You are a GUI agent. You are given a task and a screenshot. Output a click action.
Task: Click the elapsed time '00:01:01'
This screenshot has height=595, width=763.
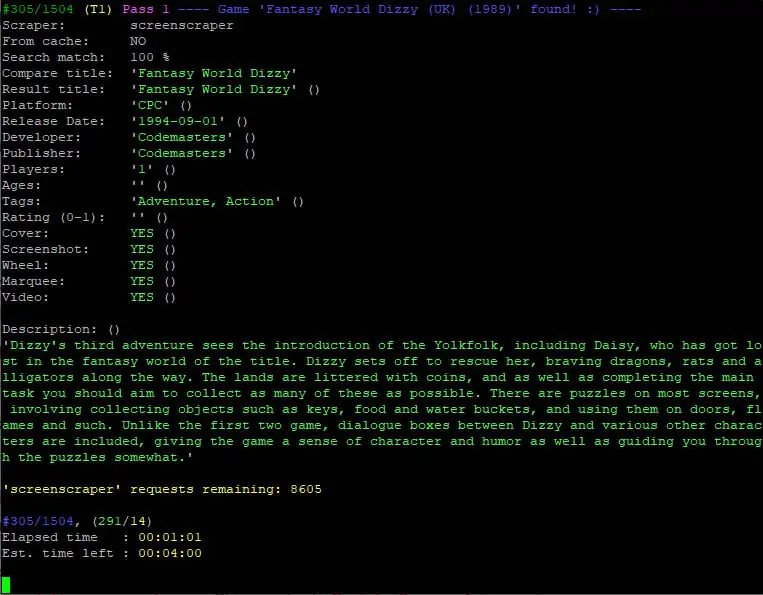click(169, 538)
